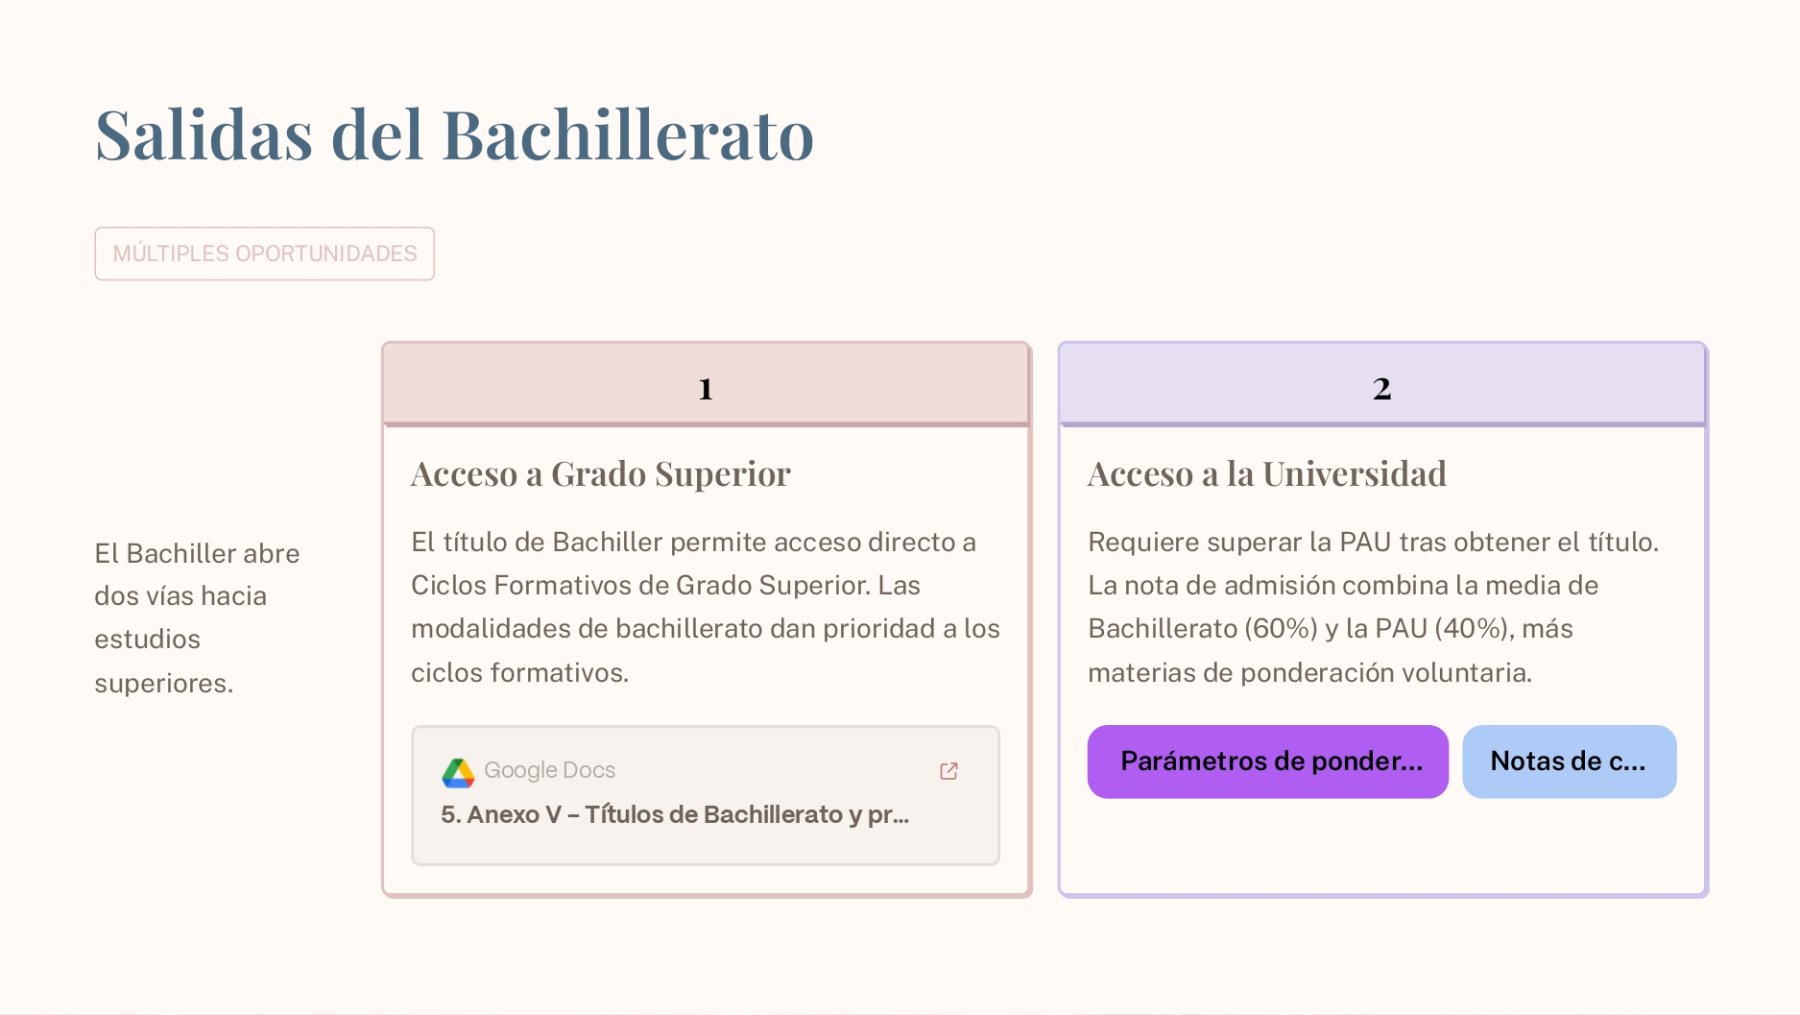The width and height of the screenshot is (1800, 1015).
Task: Select the pink header numbered 1
Action: coord(706,387)
